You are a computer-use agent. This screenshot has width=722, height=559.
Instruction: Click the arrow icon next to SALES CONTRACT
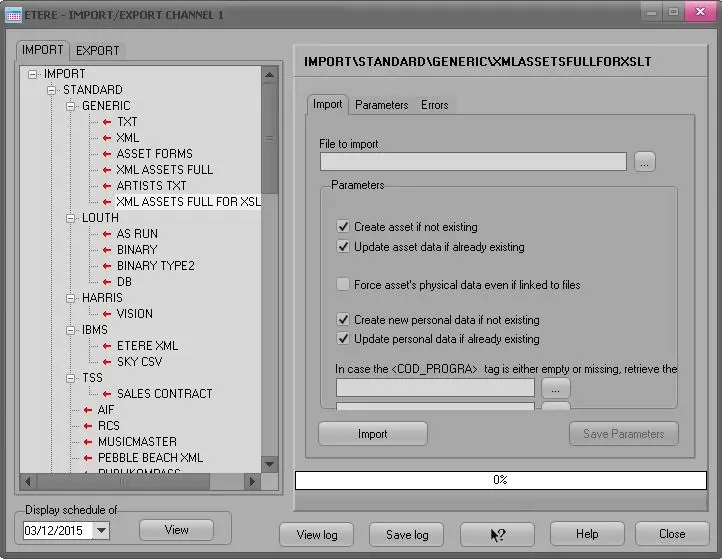pyautogui.click(x=106, y=394)
